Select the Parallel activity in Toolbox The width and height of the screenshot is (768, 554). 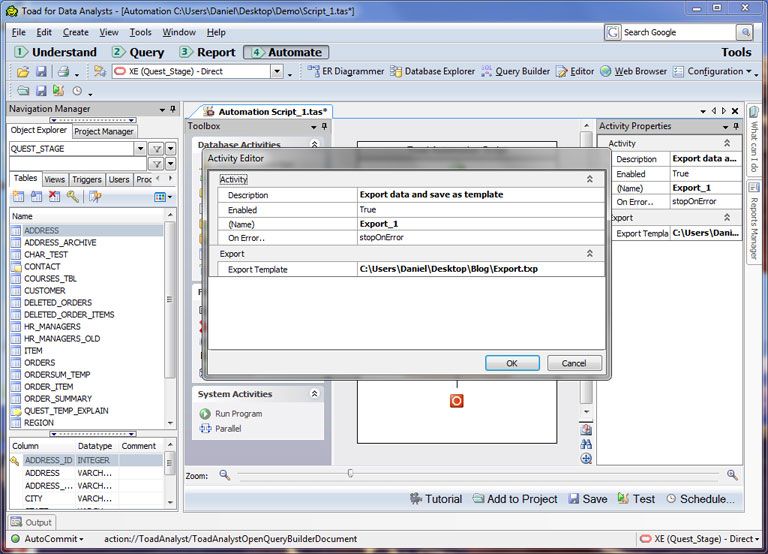pos(220,429)
